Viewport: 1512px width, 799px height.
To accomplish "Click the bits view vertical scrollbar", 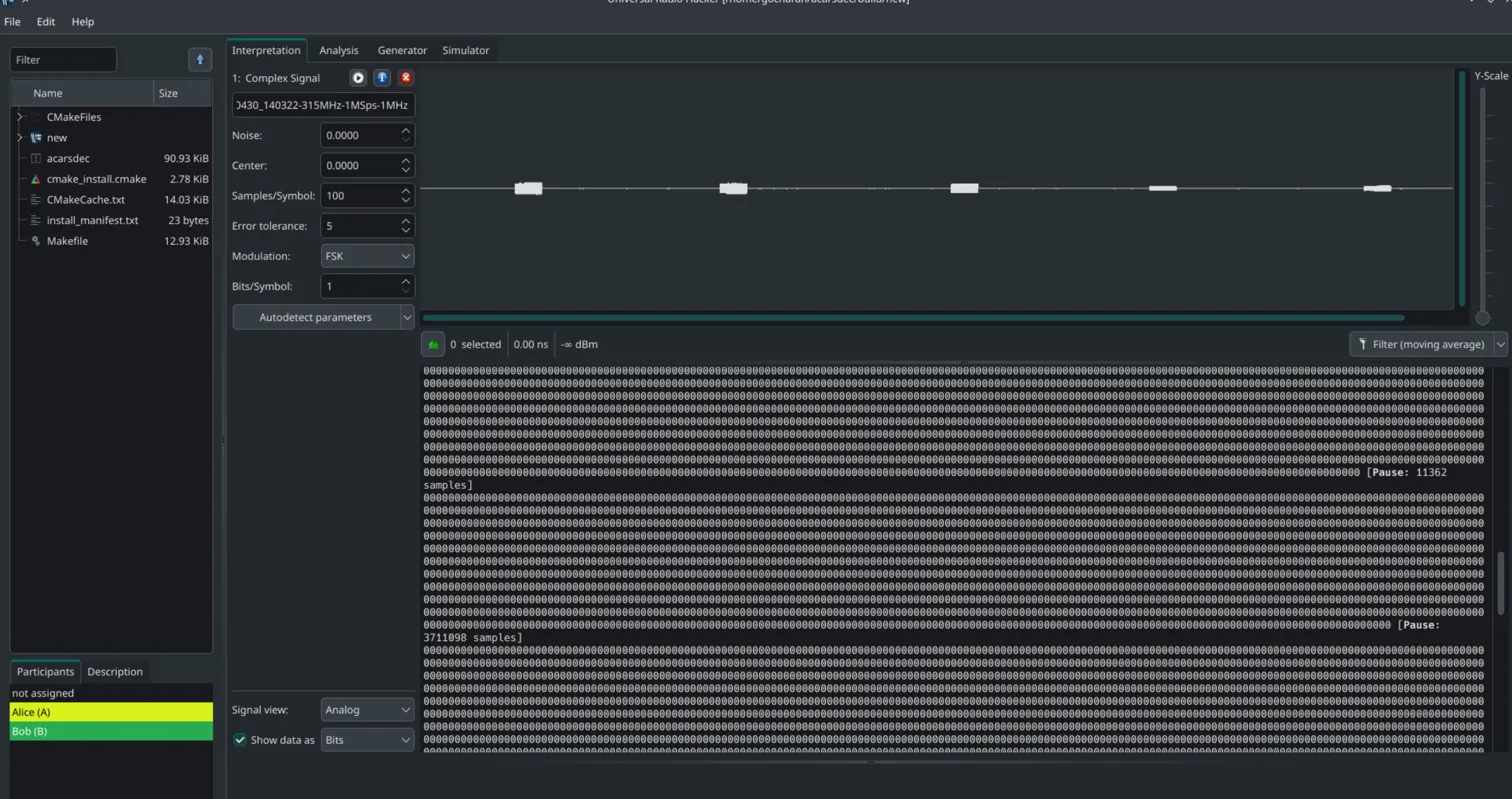I will click(1501, 582).
